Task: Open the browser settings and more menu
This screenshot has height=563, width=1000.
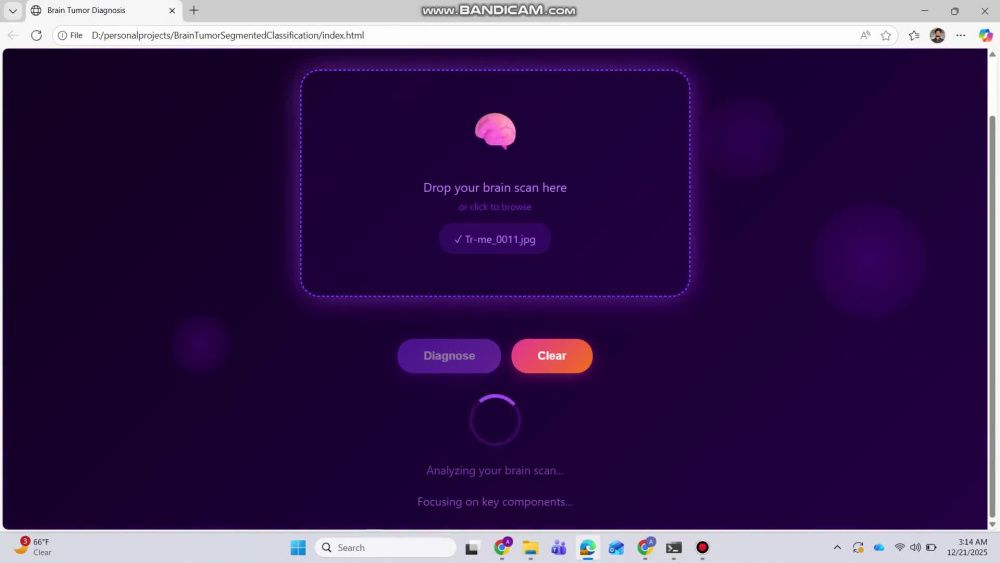Action: (x=960, y=35)
